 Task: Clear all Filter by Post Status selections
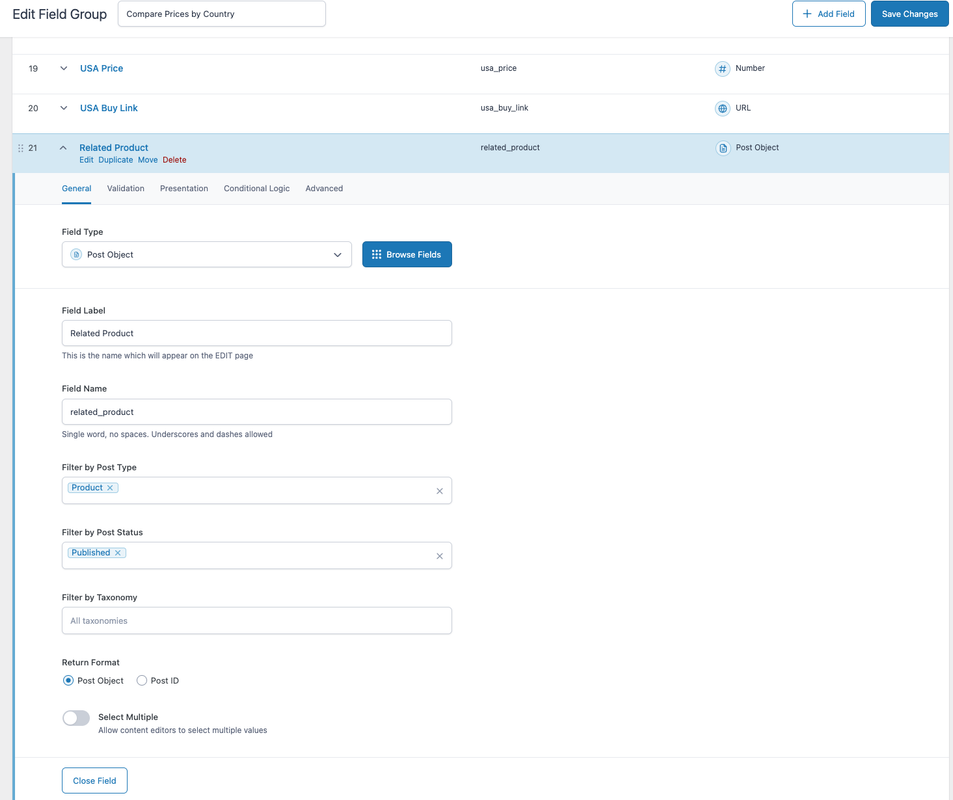[439, 556]
